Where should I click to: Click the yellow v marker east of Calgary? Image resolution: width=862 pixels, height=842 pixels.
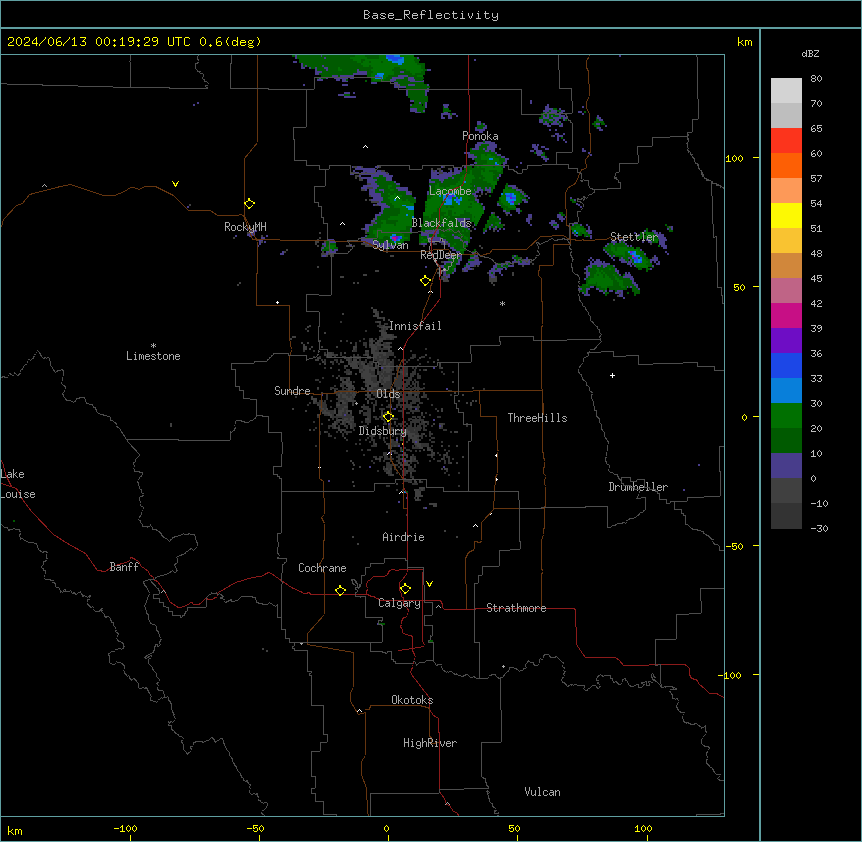click(x=429, y=584)
